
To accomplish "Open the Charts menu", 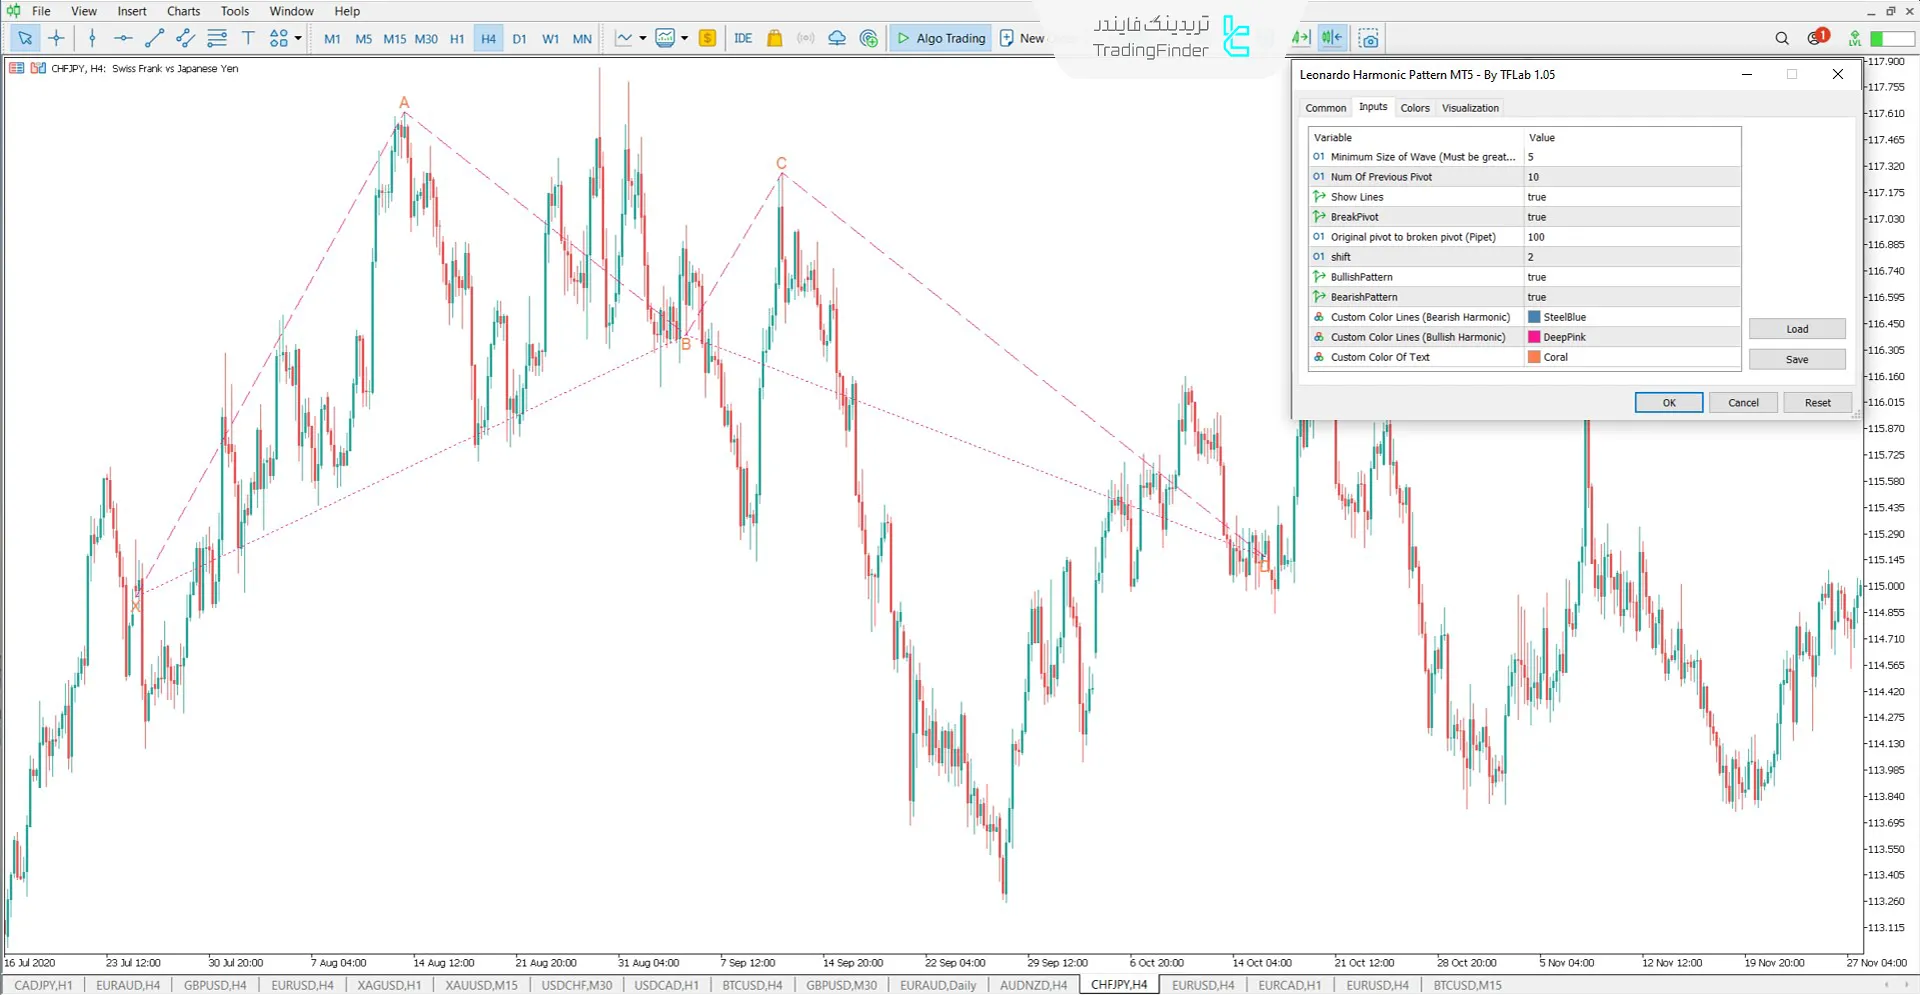I will click(x=183, y=11).
